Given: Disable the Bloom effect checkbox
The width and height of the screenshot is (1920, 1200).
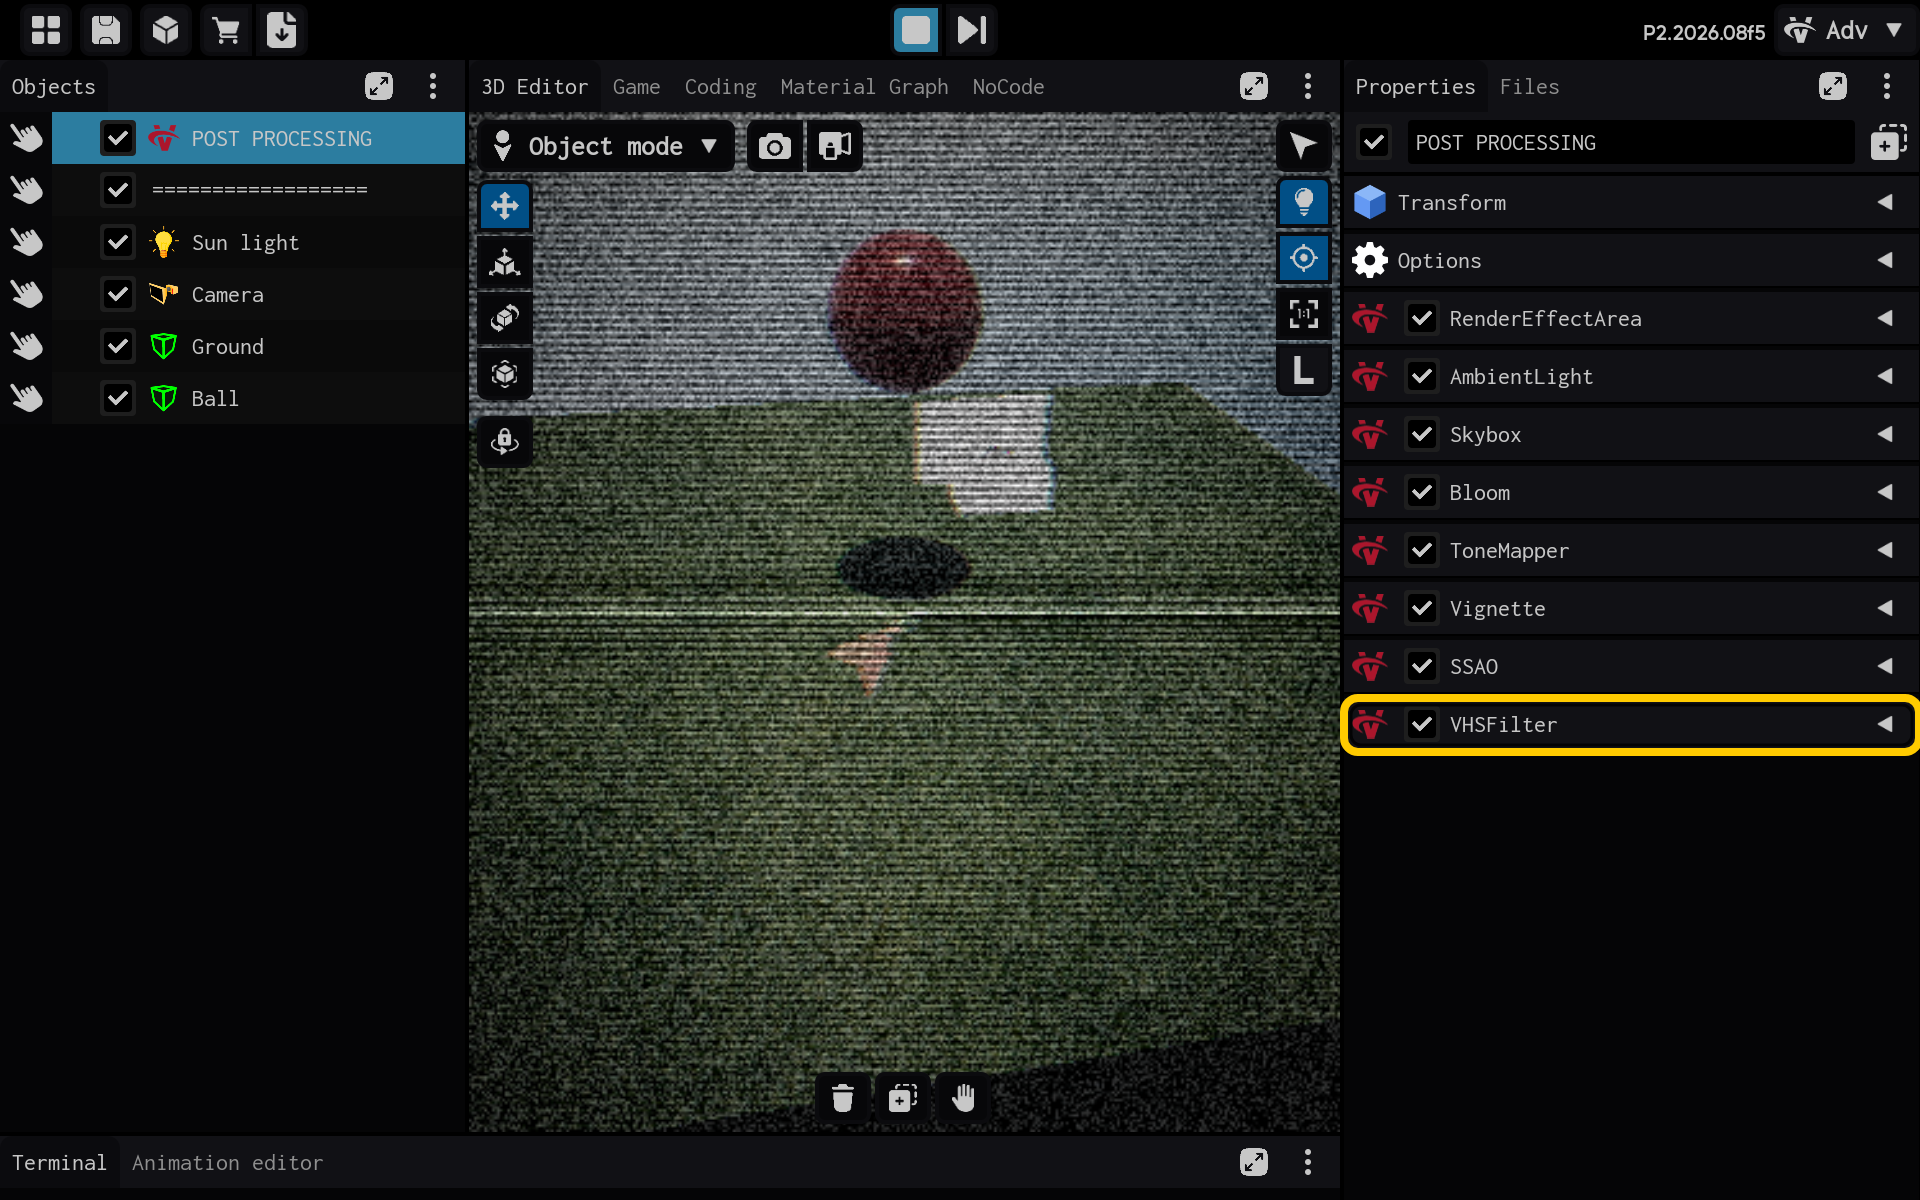Looking at the screenshot, I should click(x=1422, y=492).
